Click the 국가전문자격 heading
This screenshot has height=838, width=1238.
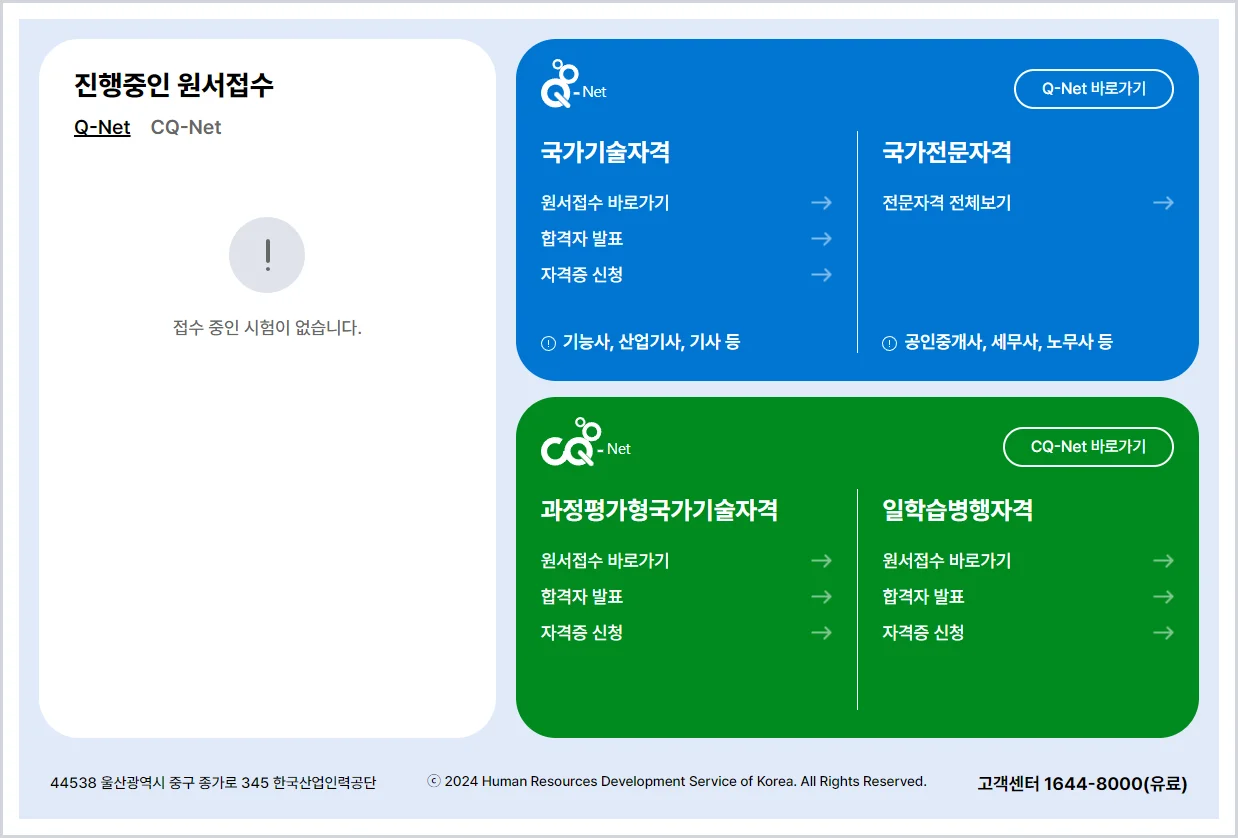947,152
